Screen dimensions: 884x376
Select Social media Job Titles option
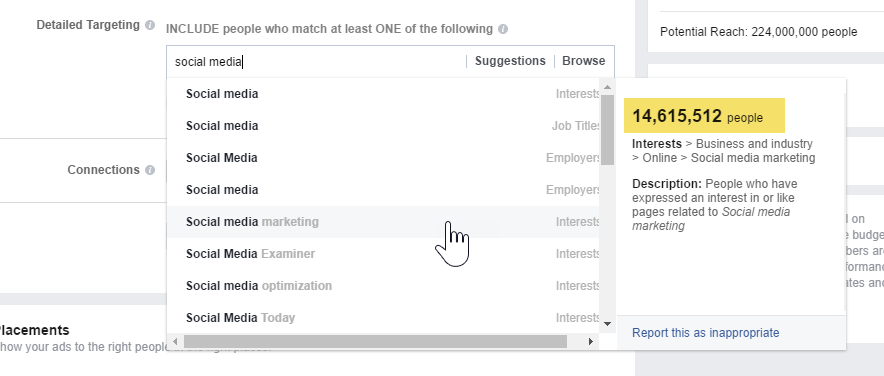(x=383, y=126)
